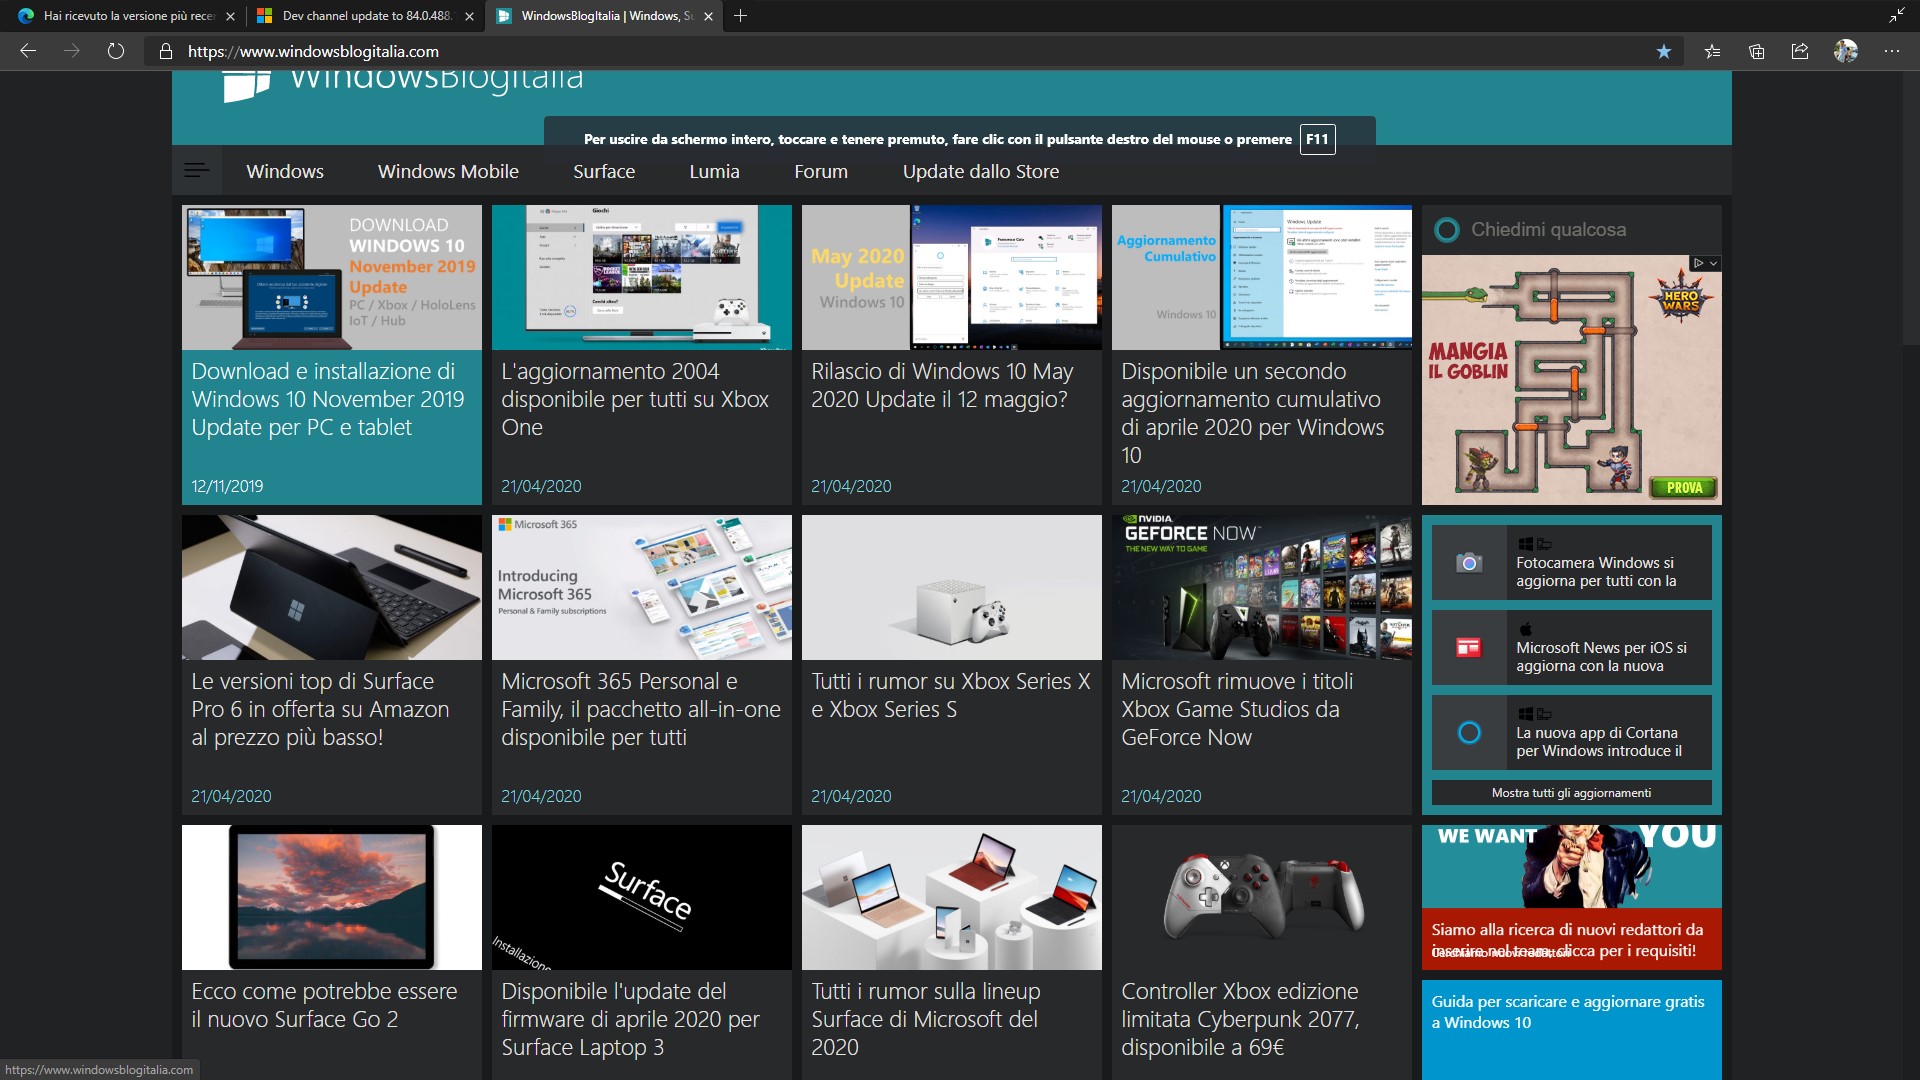1920x1080 pixels.
Task: Click the Xbox Series X console thumbnail
Action: pos(951,587)
